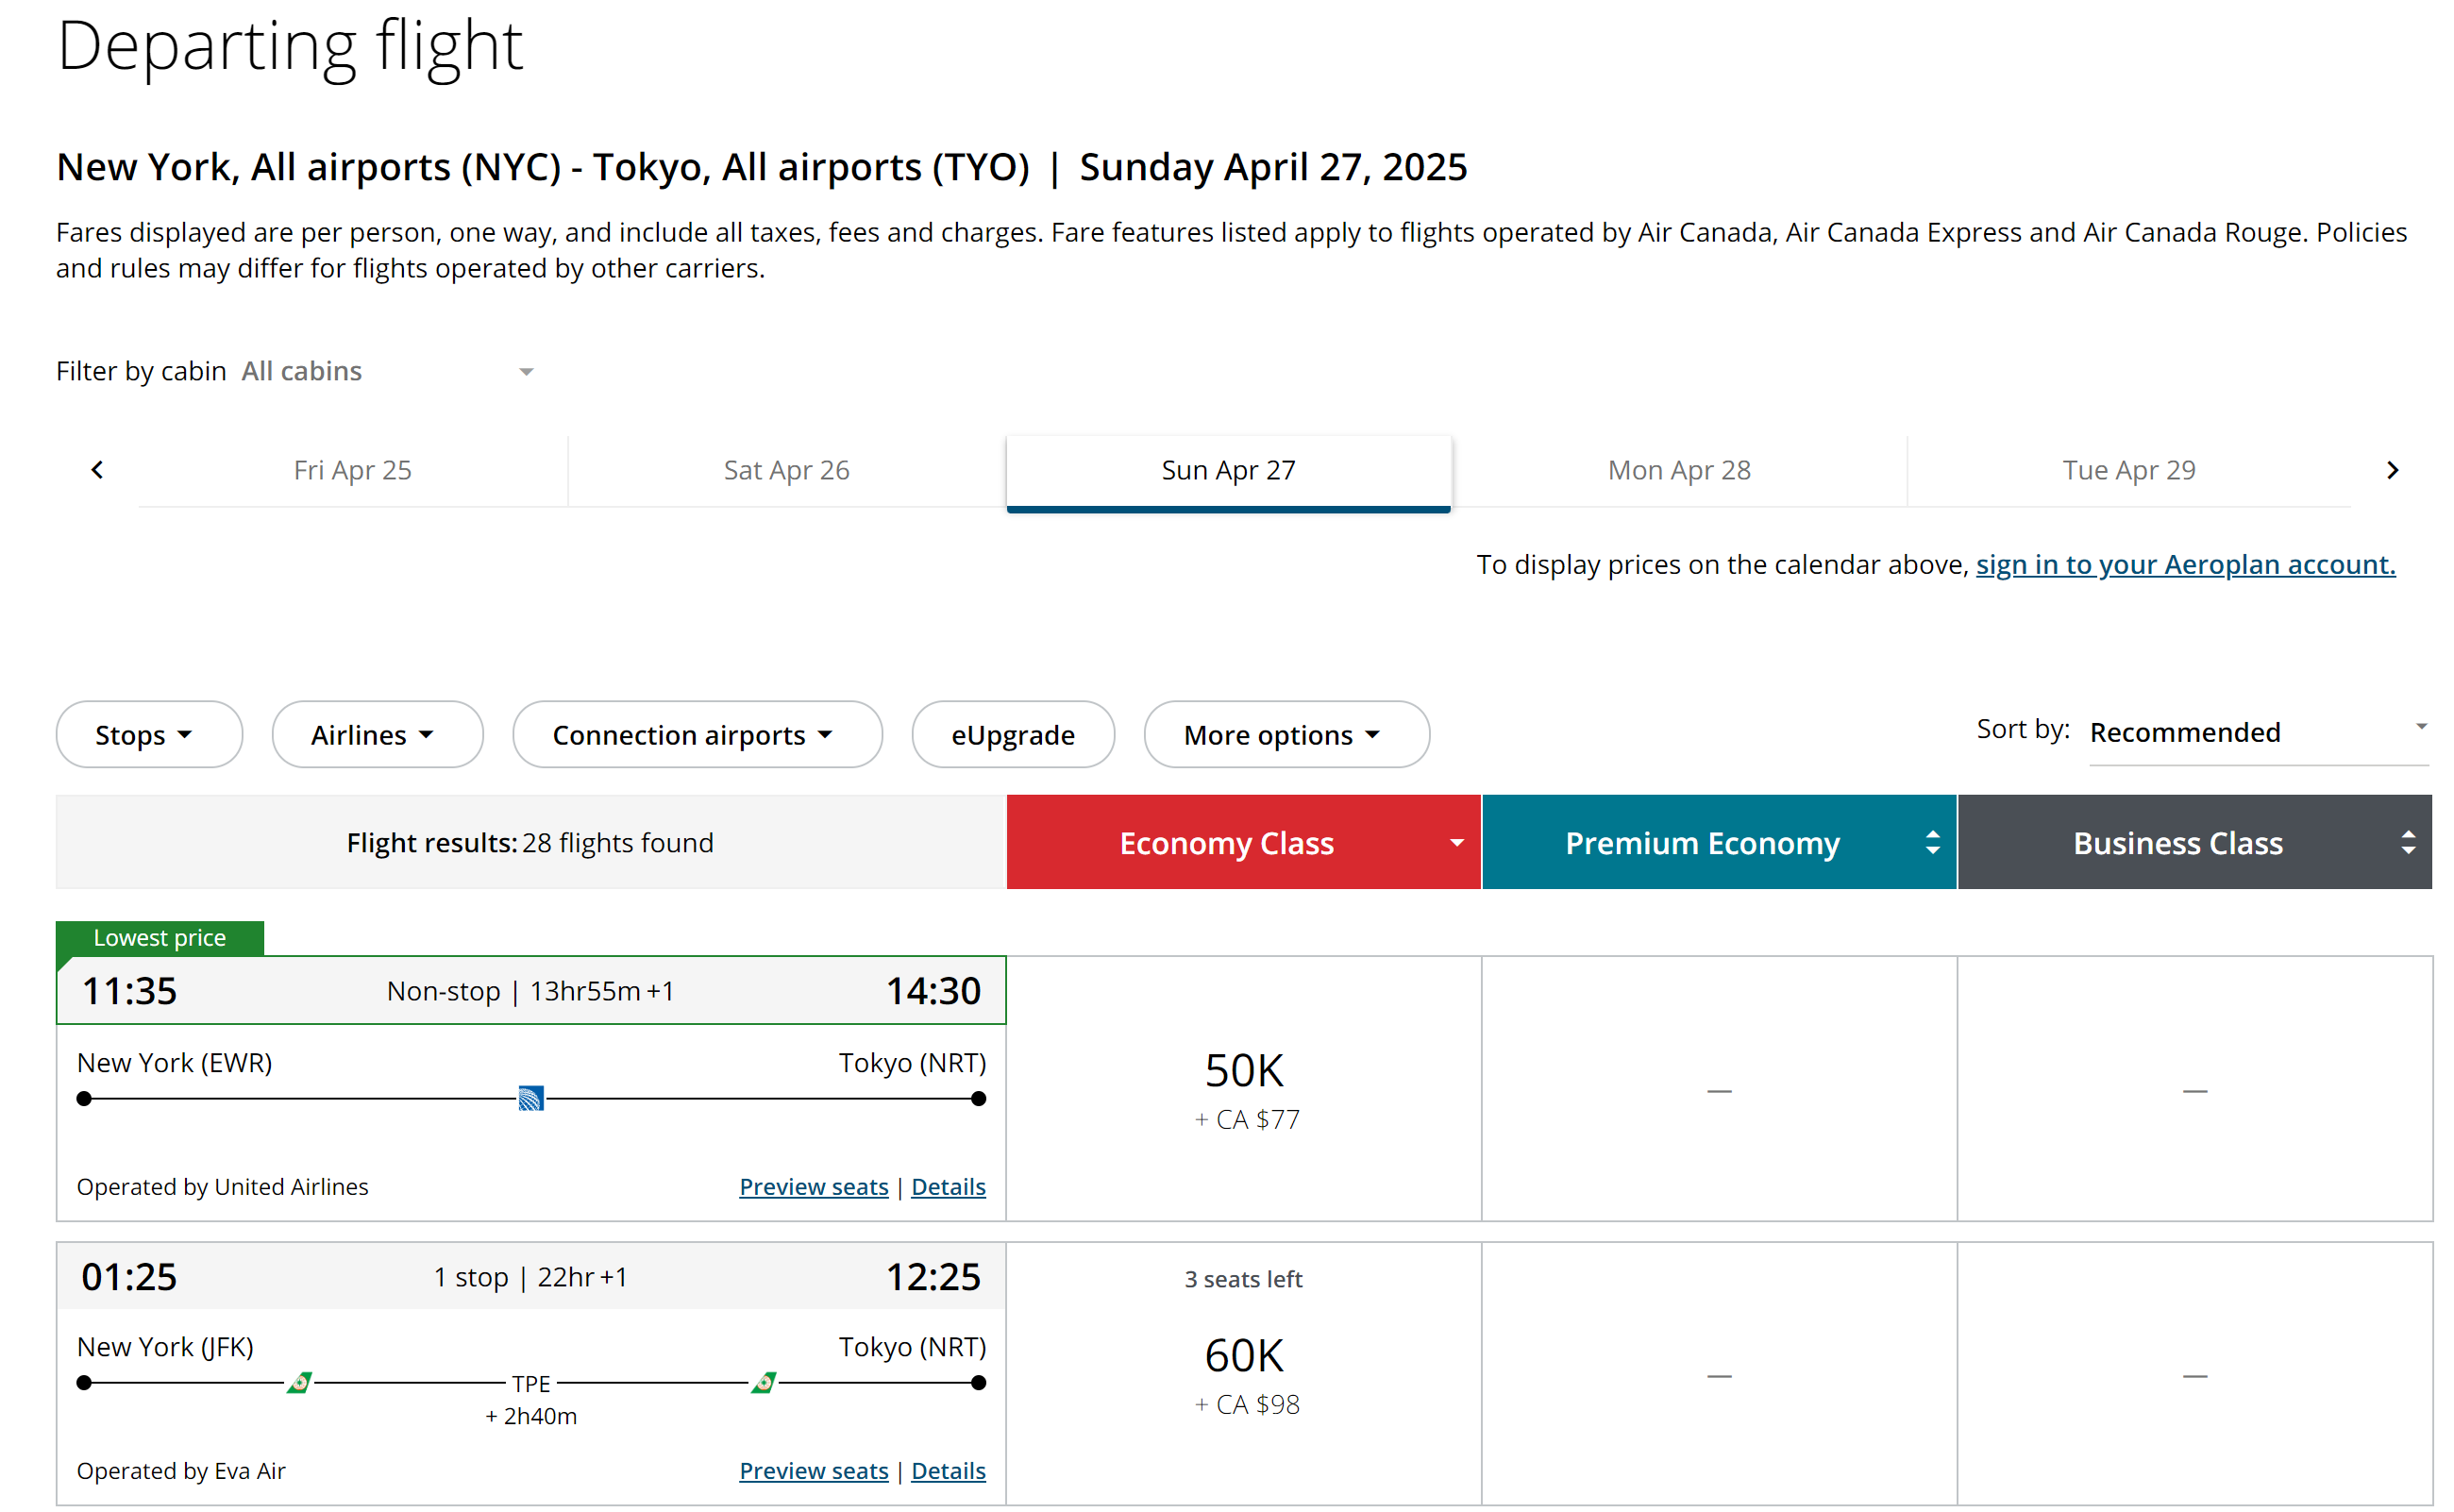
Task: Open the Stops filter dropdown
Action: (x=149, y=735)
